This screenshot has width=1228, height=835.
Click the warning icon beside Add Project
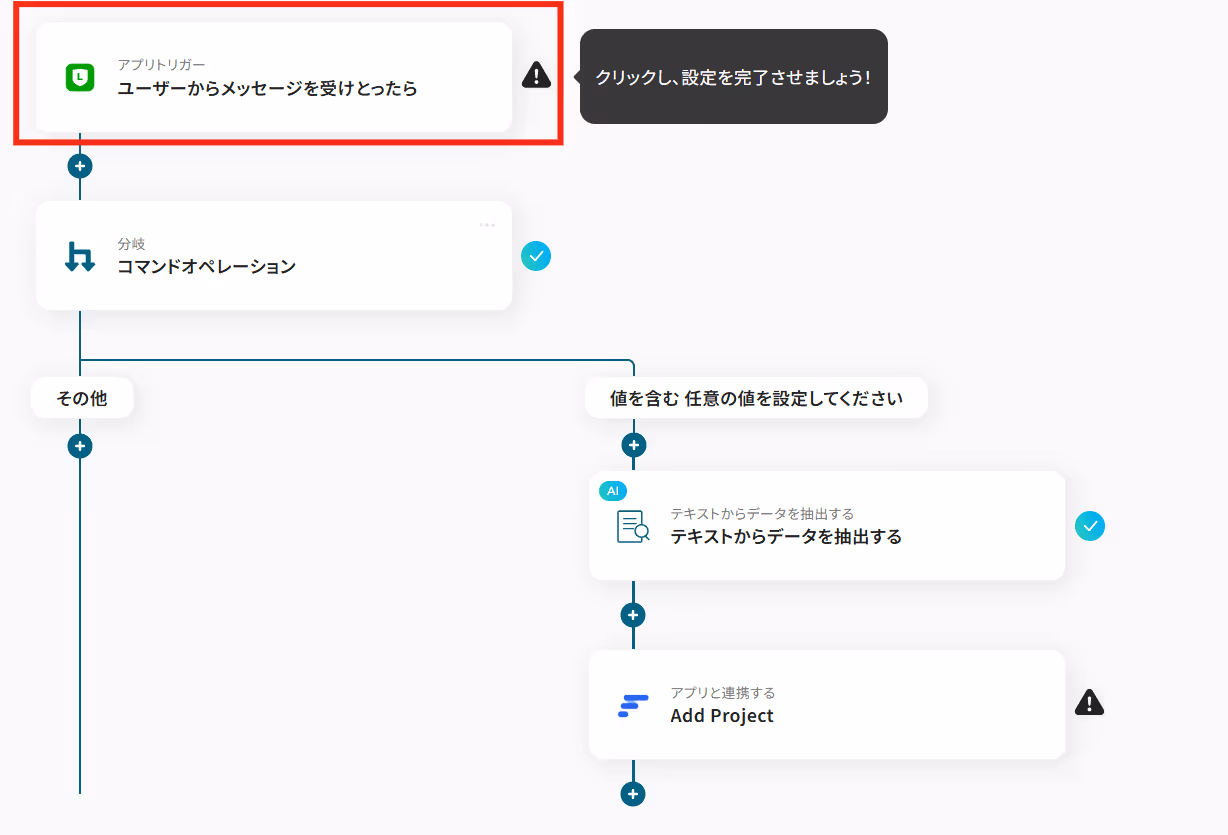pos(1090,703)
